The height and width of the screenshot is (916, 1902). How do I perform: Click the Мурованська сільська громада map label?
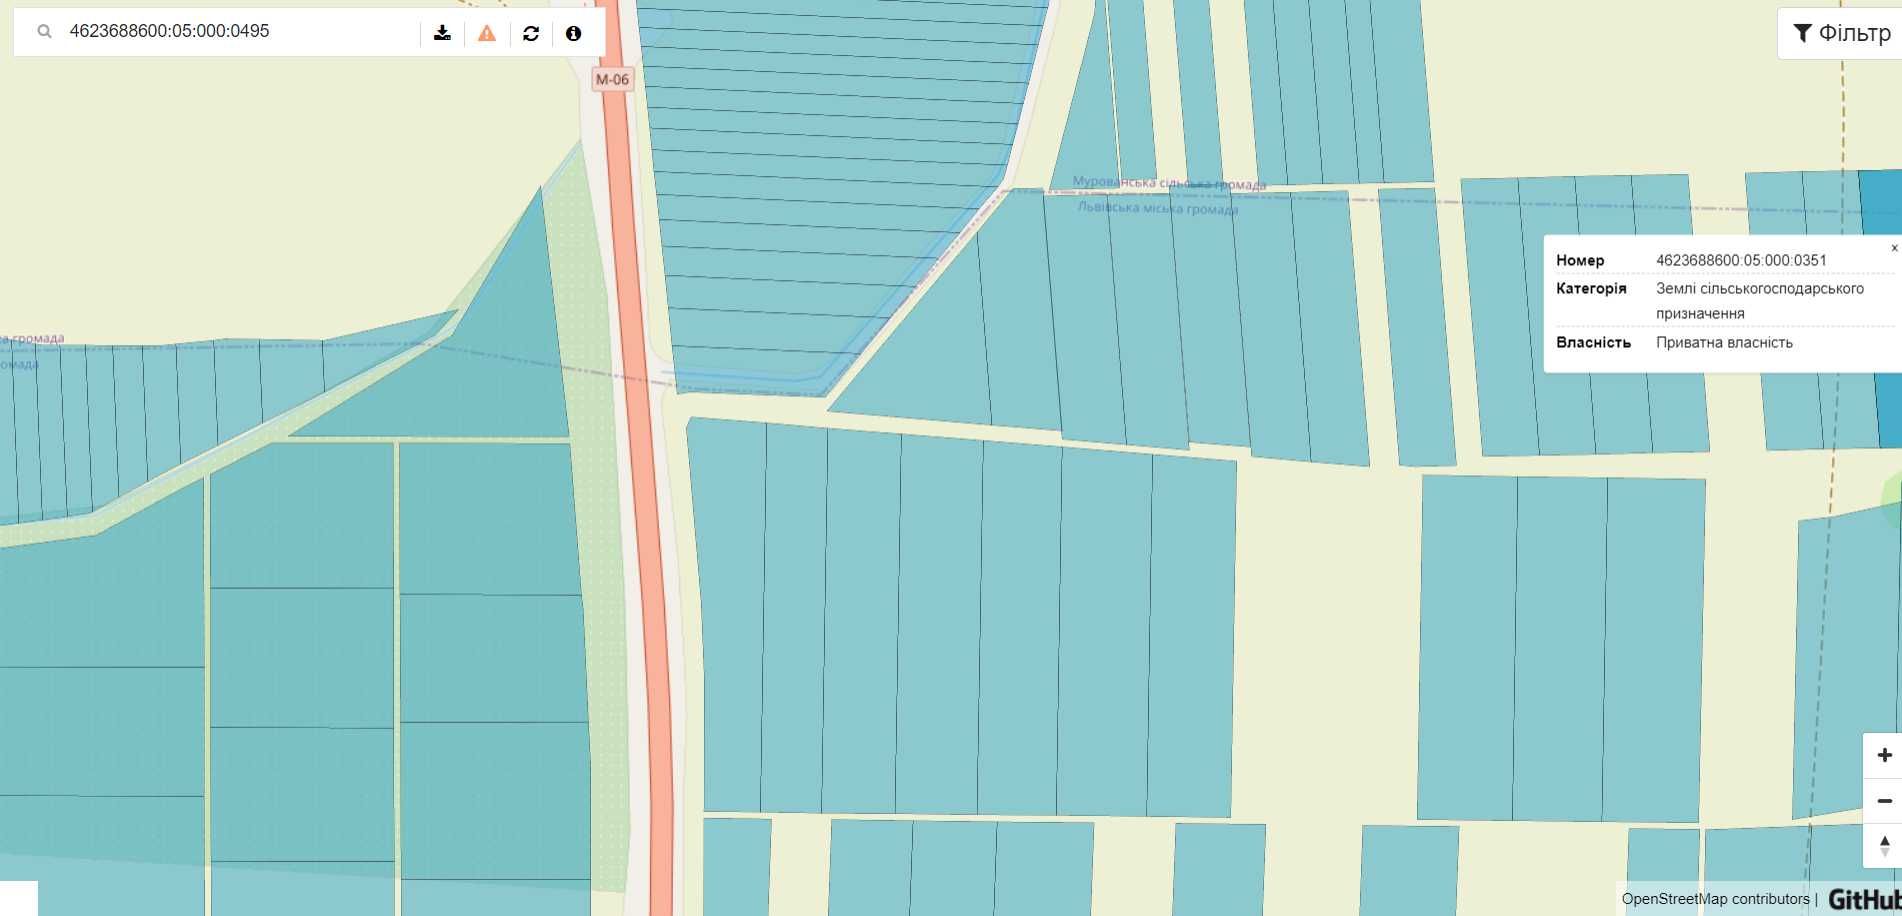click(x=1169, y=183)
